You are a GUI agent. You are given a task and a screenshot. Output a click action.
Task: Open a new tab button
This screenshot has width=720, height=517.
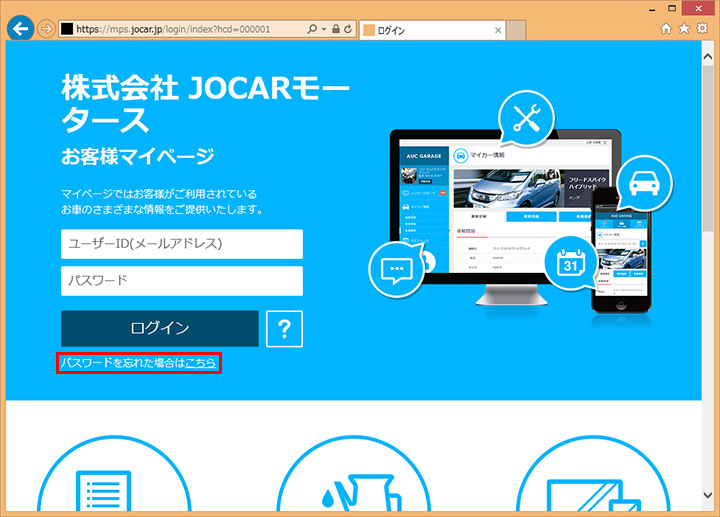[x=516, y=30]
